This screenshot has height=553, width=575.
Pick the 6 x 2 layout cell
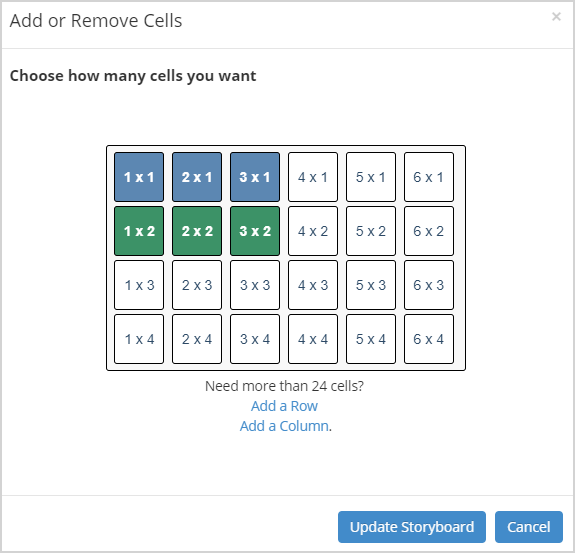[x=429, y=231]
